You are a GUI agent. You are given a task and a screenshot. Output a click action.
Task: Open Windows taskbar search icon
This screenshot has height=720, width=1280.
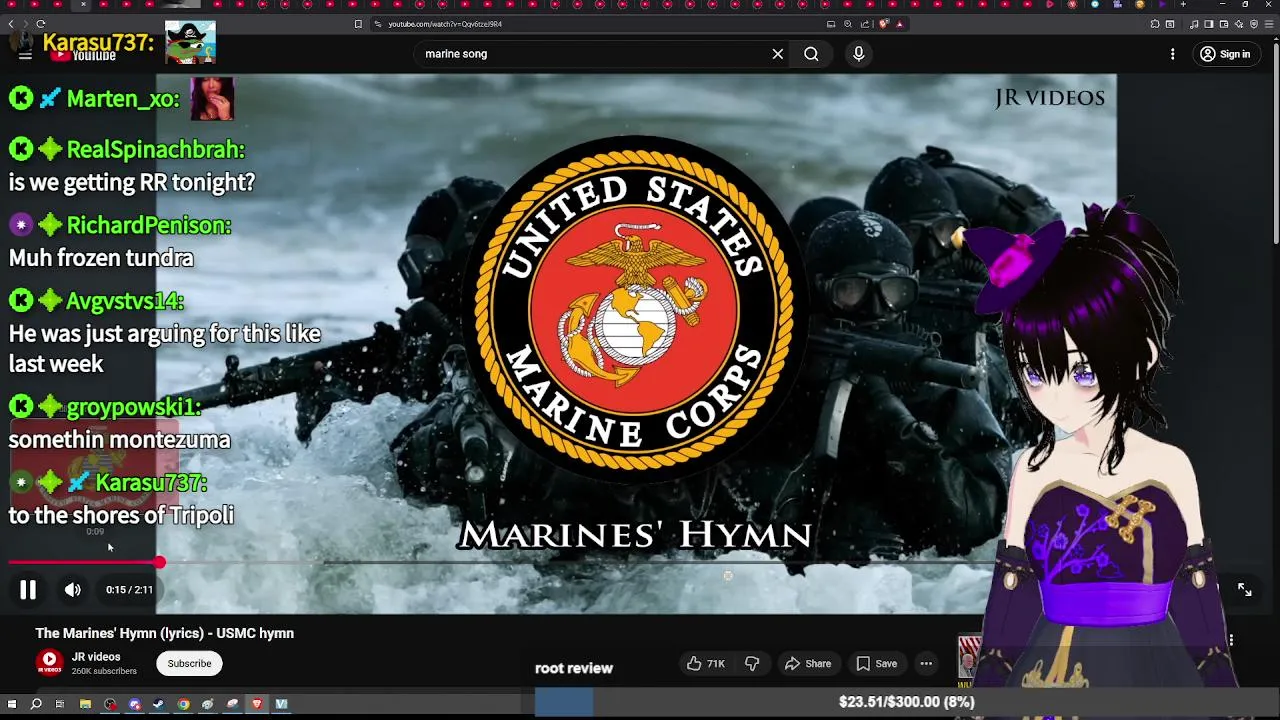coord(36,704)
